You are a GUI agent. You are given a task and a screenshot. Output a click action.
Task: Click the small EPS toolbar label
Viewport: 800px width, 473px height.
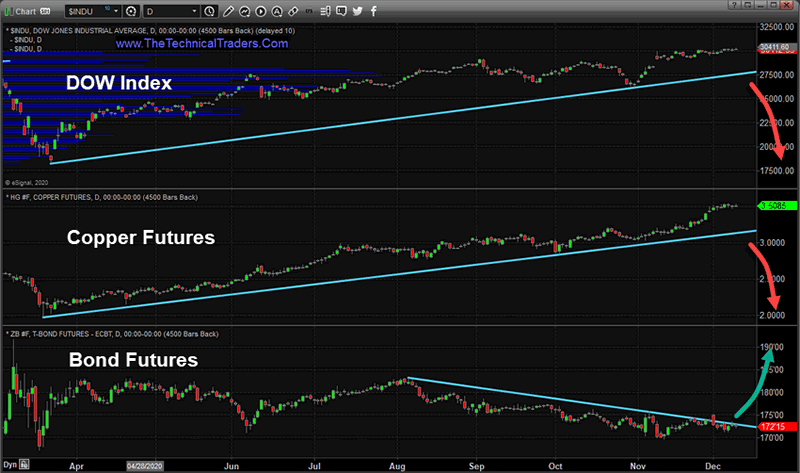[x=309, y=10]
